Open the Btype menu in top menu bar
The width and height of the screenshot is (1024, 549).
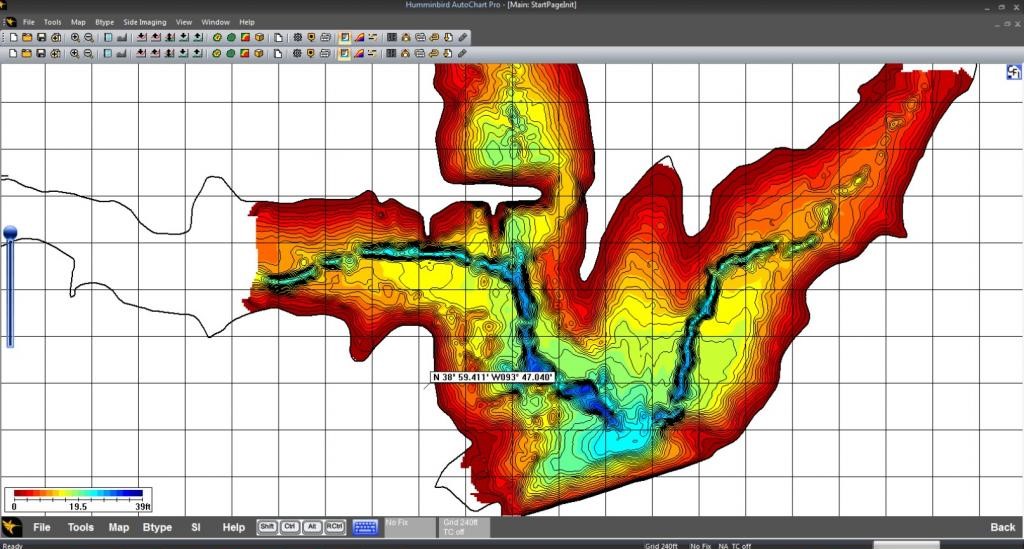point(104,22)
